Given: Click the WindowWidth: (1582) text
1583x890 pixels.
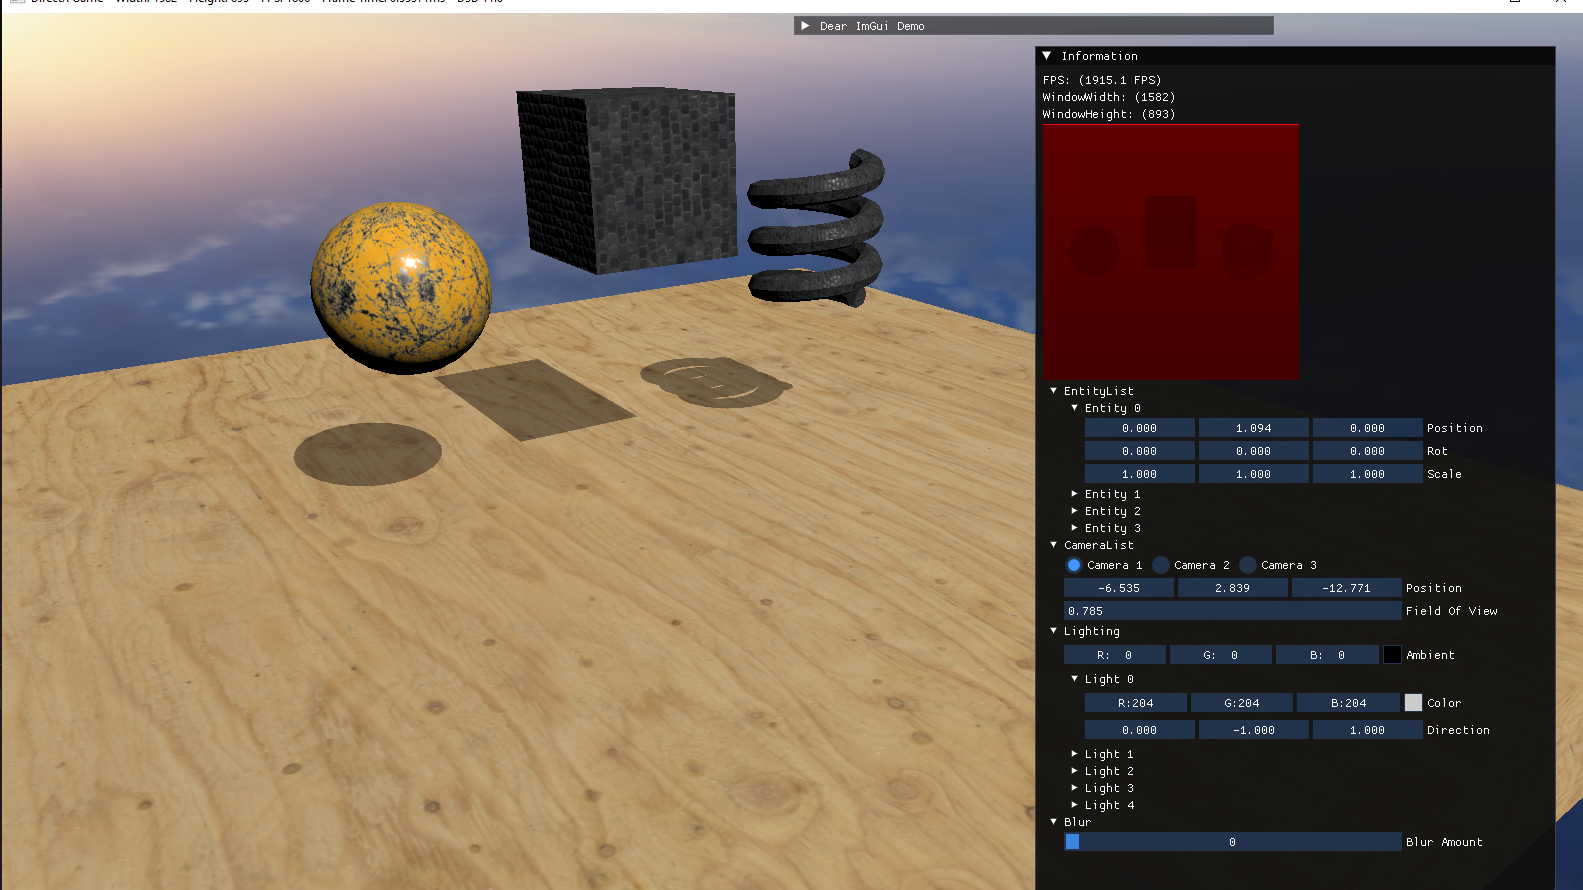Looking at the screenshot, I should pos(1109,97).
